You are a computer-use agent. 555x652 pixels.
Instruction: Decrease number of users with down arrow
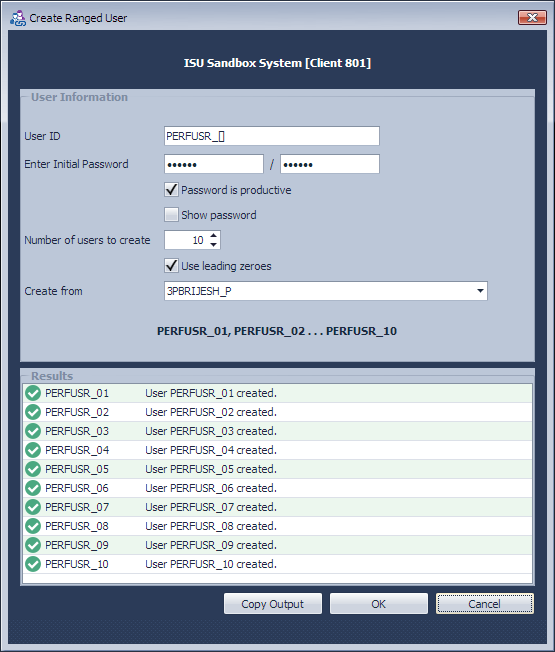213,244
